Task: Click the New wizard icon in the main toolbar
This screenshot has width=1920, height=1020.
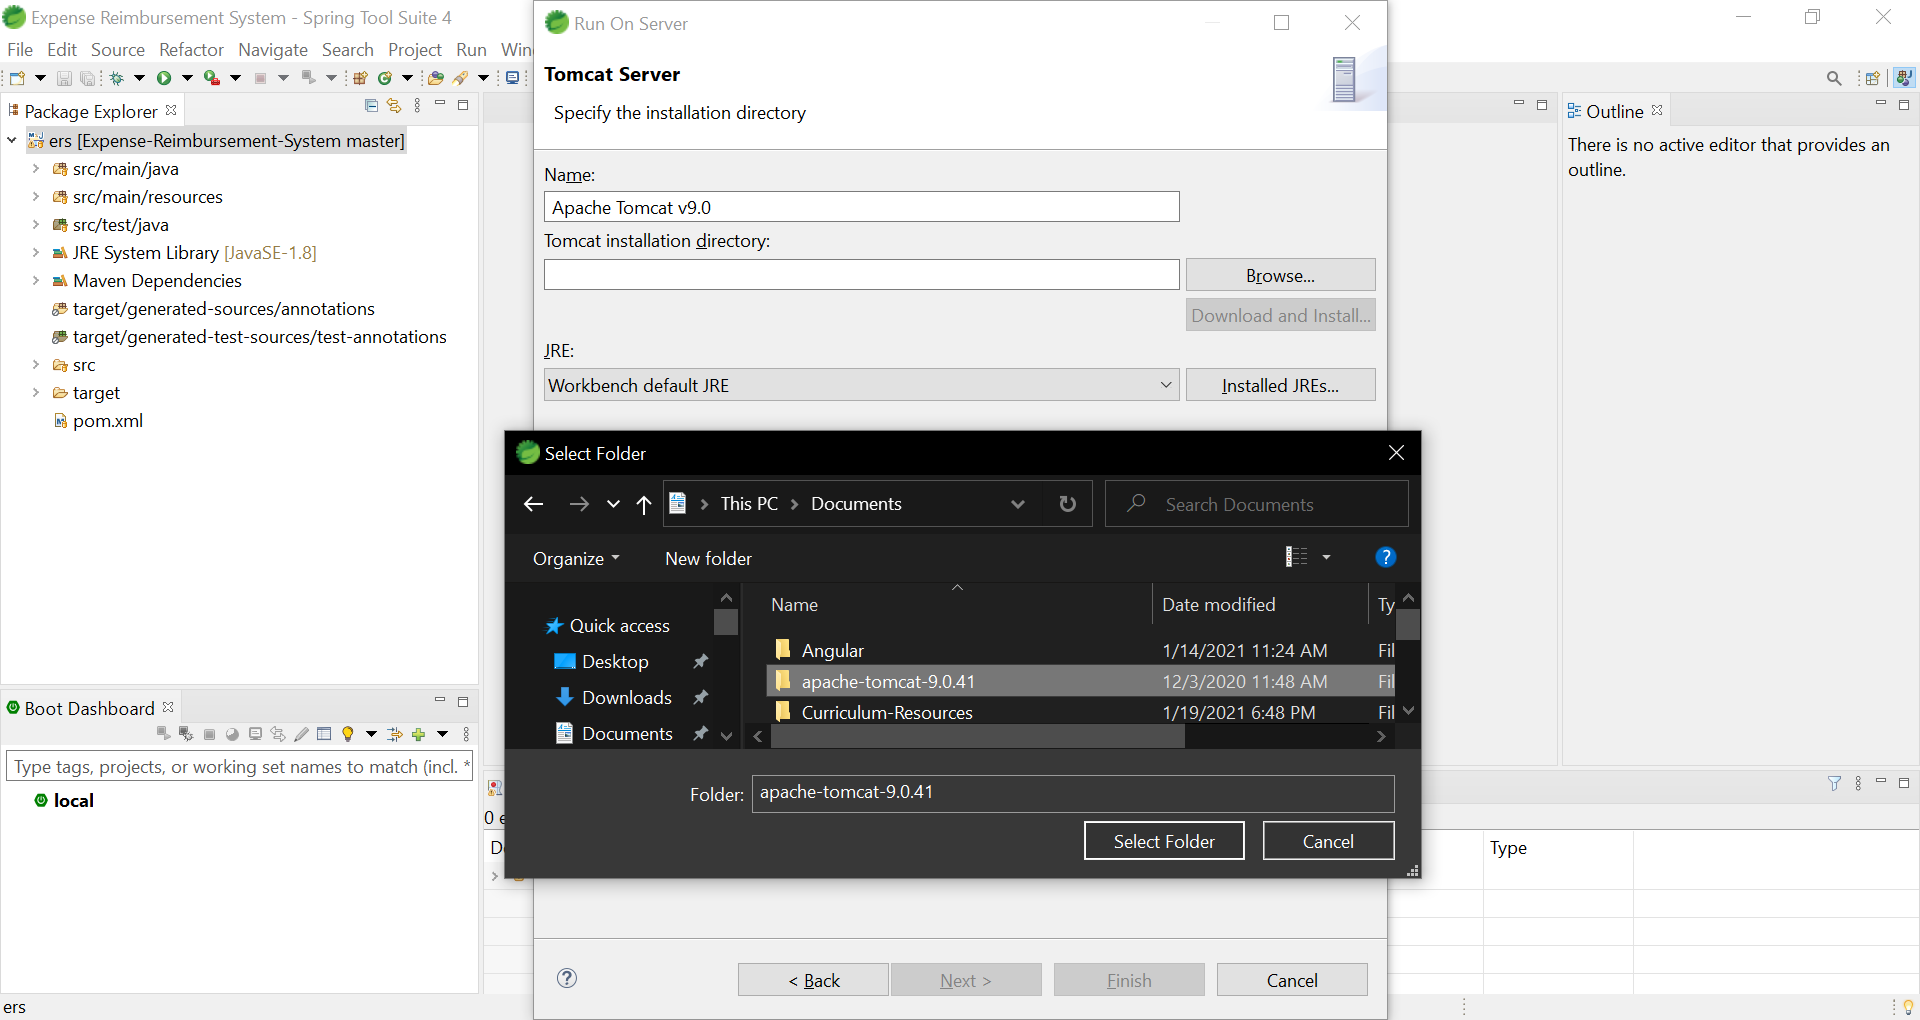Action: coord(17,78)
